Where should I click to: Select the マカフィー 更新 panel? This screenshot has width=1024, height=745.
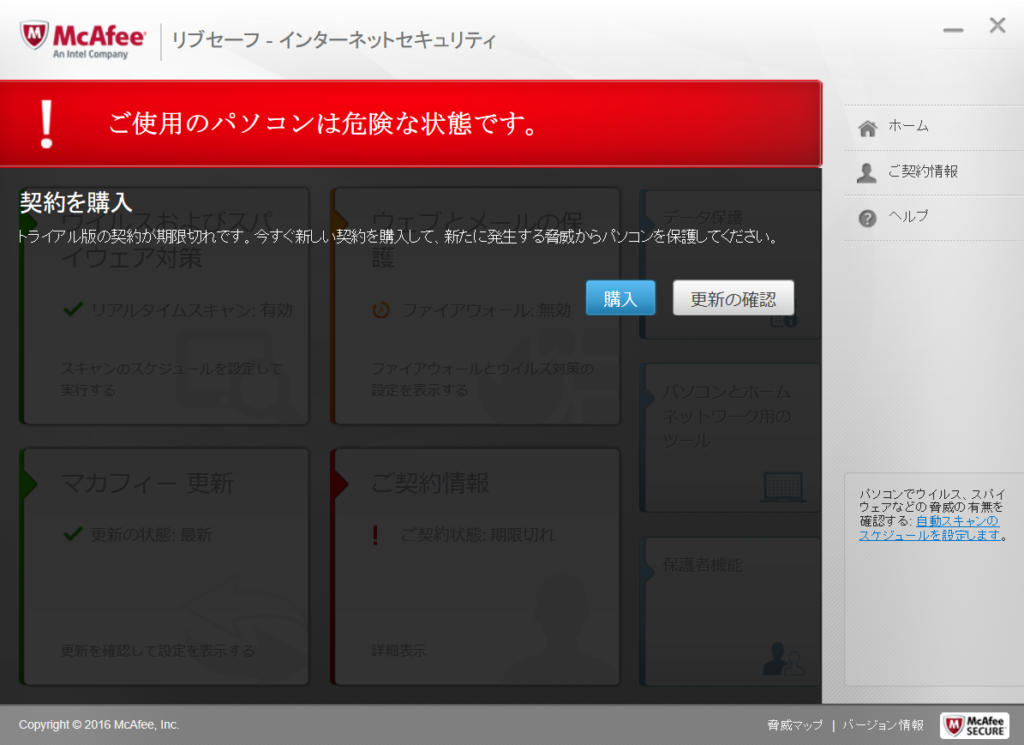[x=165, y=566]
